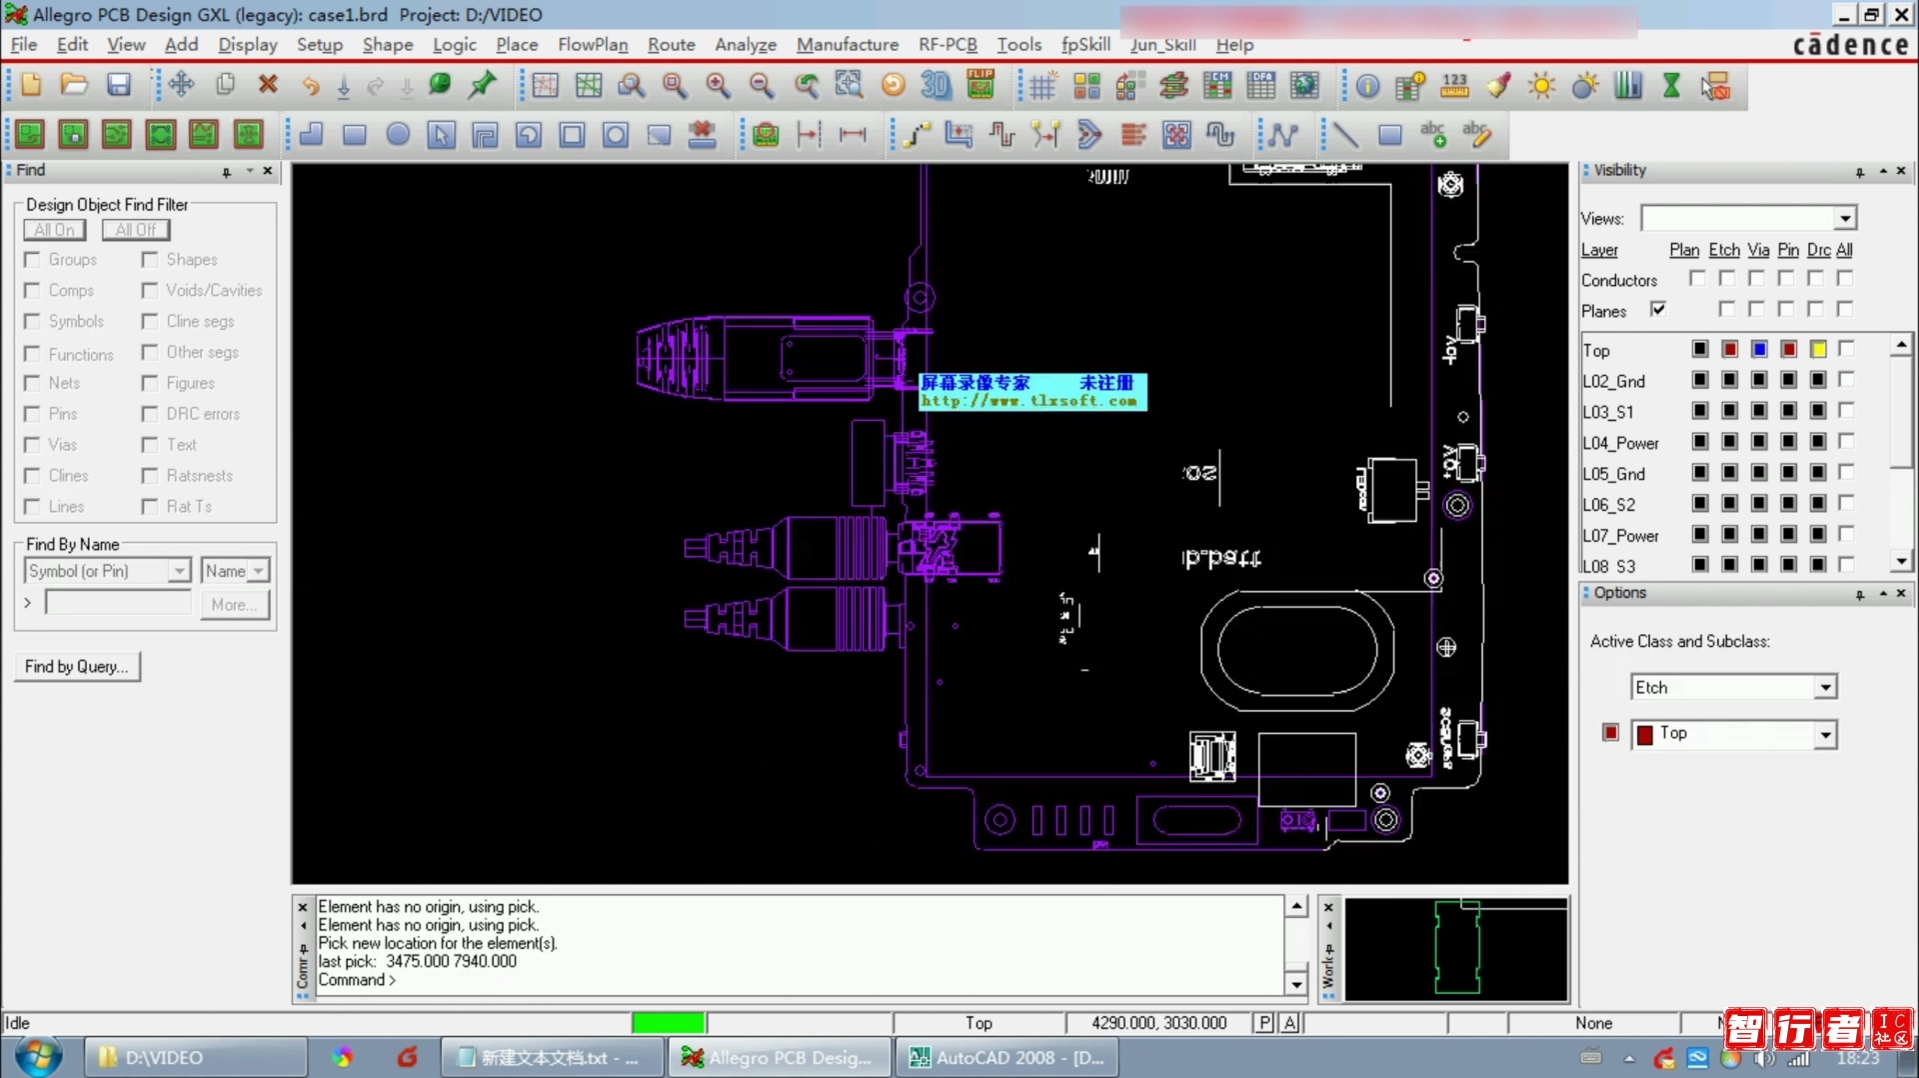Viewport: 1919px width, 1078px height.
Task: Enable the Nets find filter checkbox
Action: pyautogui.click(x=32, y=384)
